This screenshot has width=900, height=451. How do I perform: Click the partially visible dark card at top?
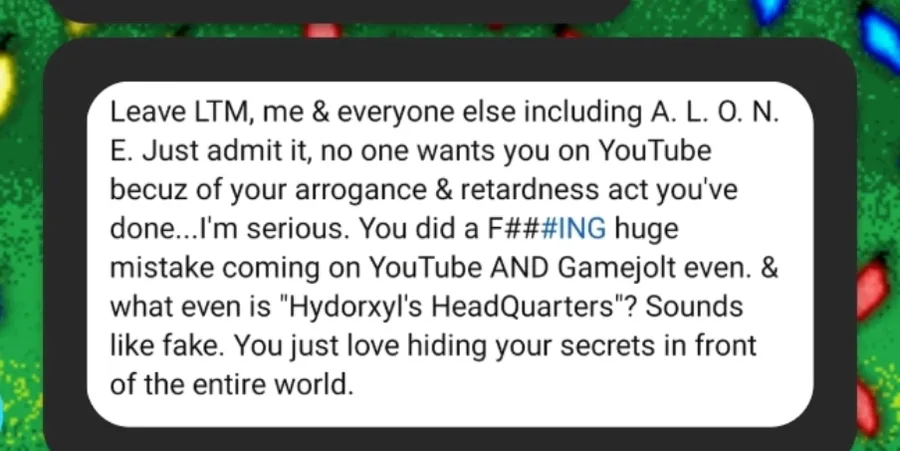[x=339, y=10]
